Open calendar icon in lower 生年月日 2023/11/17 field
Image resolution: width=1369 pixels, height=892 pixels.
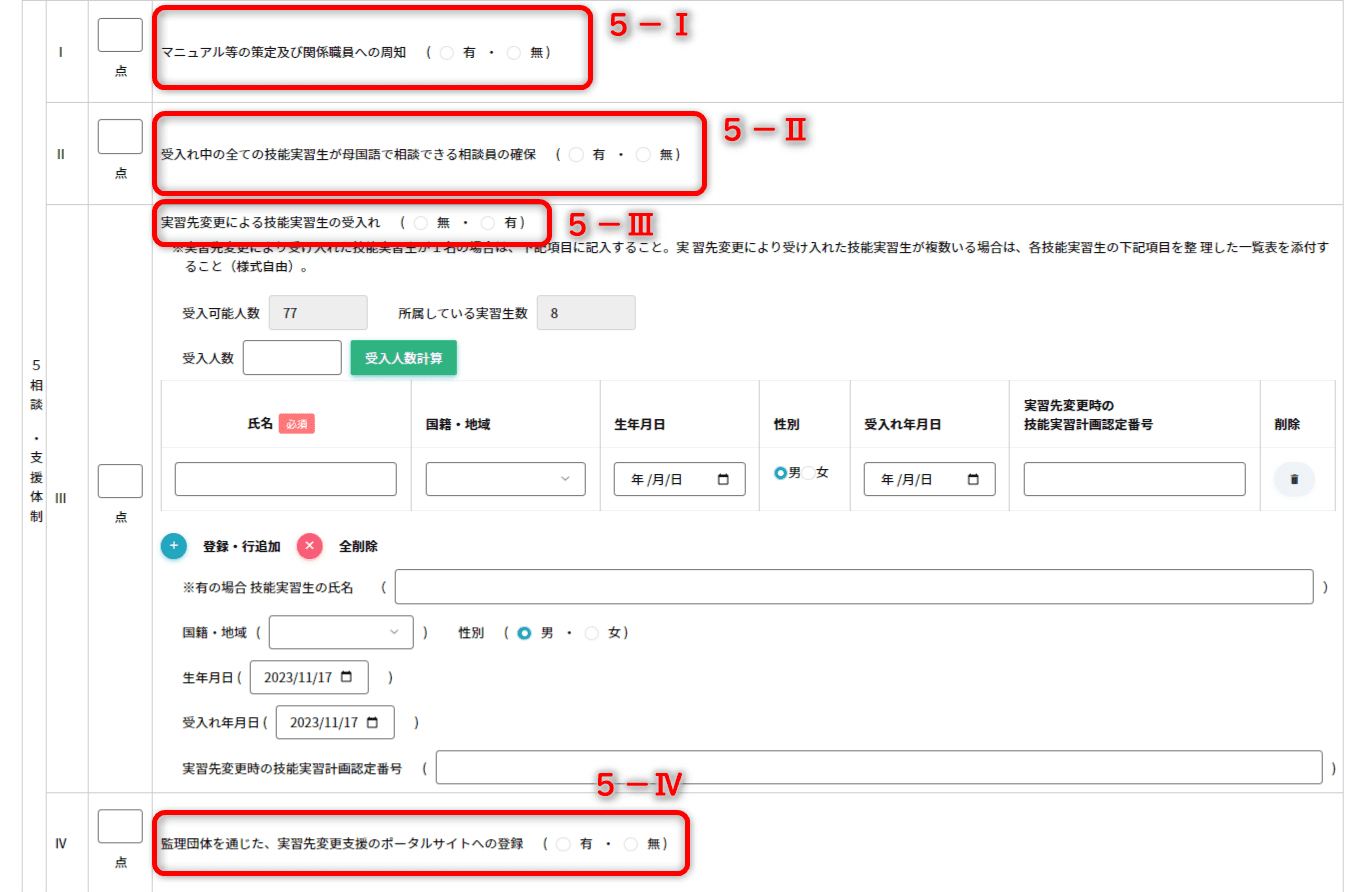tap(347, 677)
